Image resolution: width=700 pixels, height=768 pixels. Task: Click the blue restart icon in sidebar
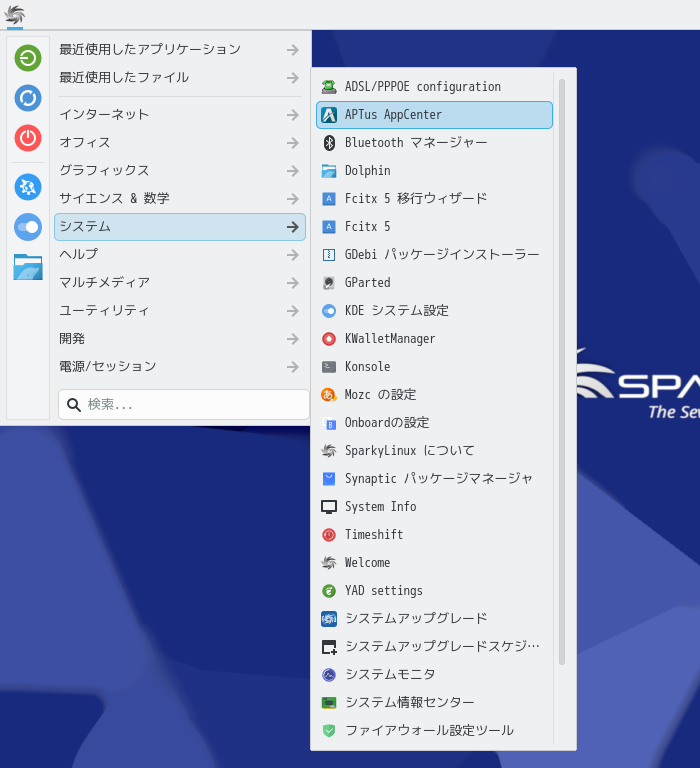coord(28,98)
